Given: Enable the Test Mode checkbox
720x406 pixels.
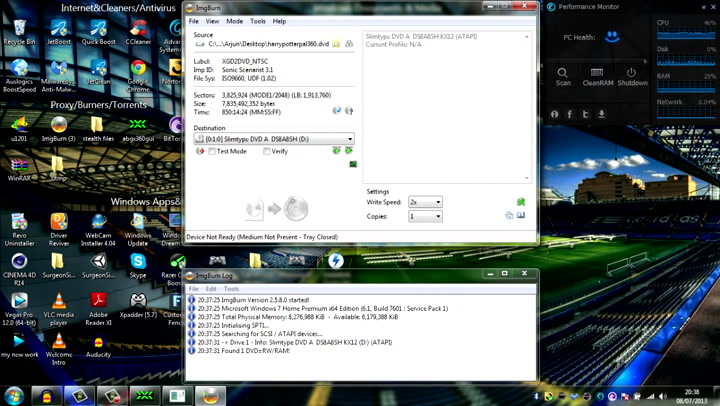Looking at the screenshot, I should pos(213,151).
